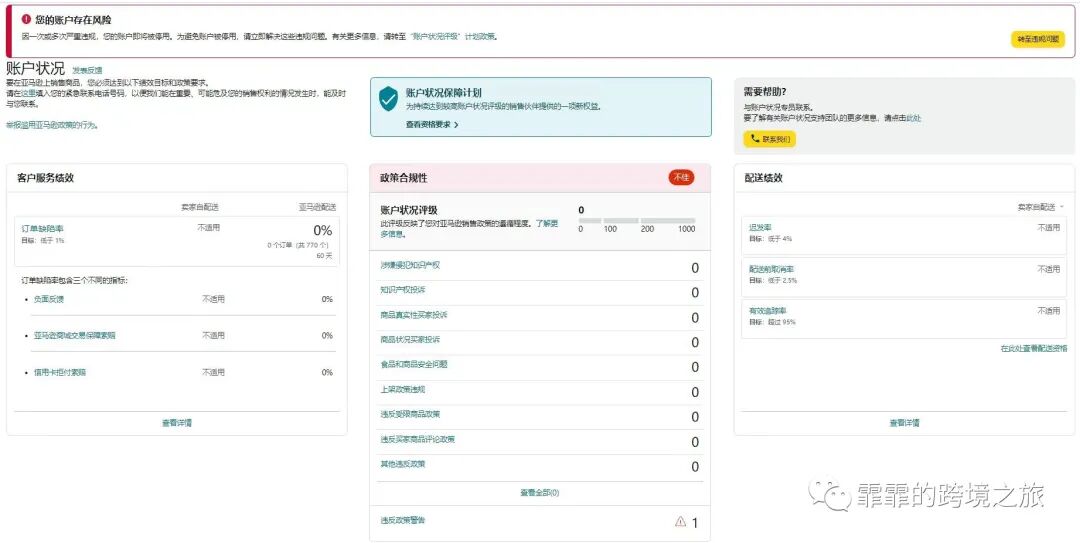Viewport: 1080px width, 543px height.
Task: Open the 违反政策警告 row
Action: [x=539, y=522]
